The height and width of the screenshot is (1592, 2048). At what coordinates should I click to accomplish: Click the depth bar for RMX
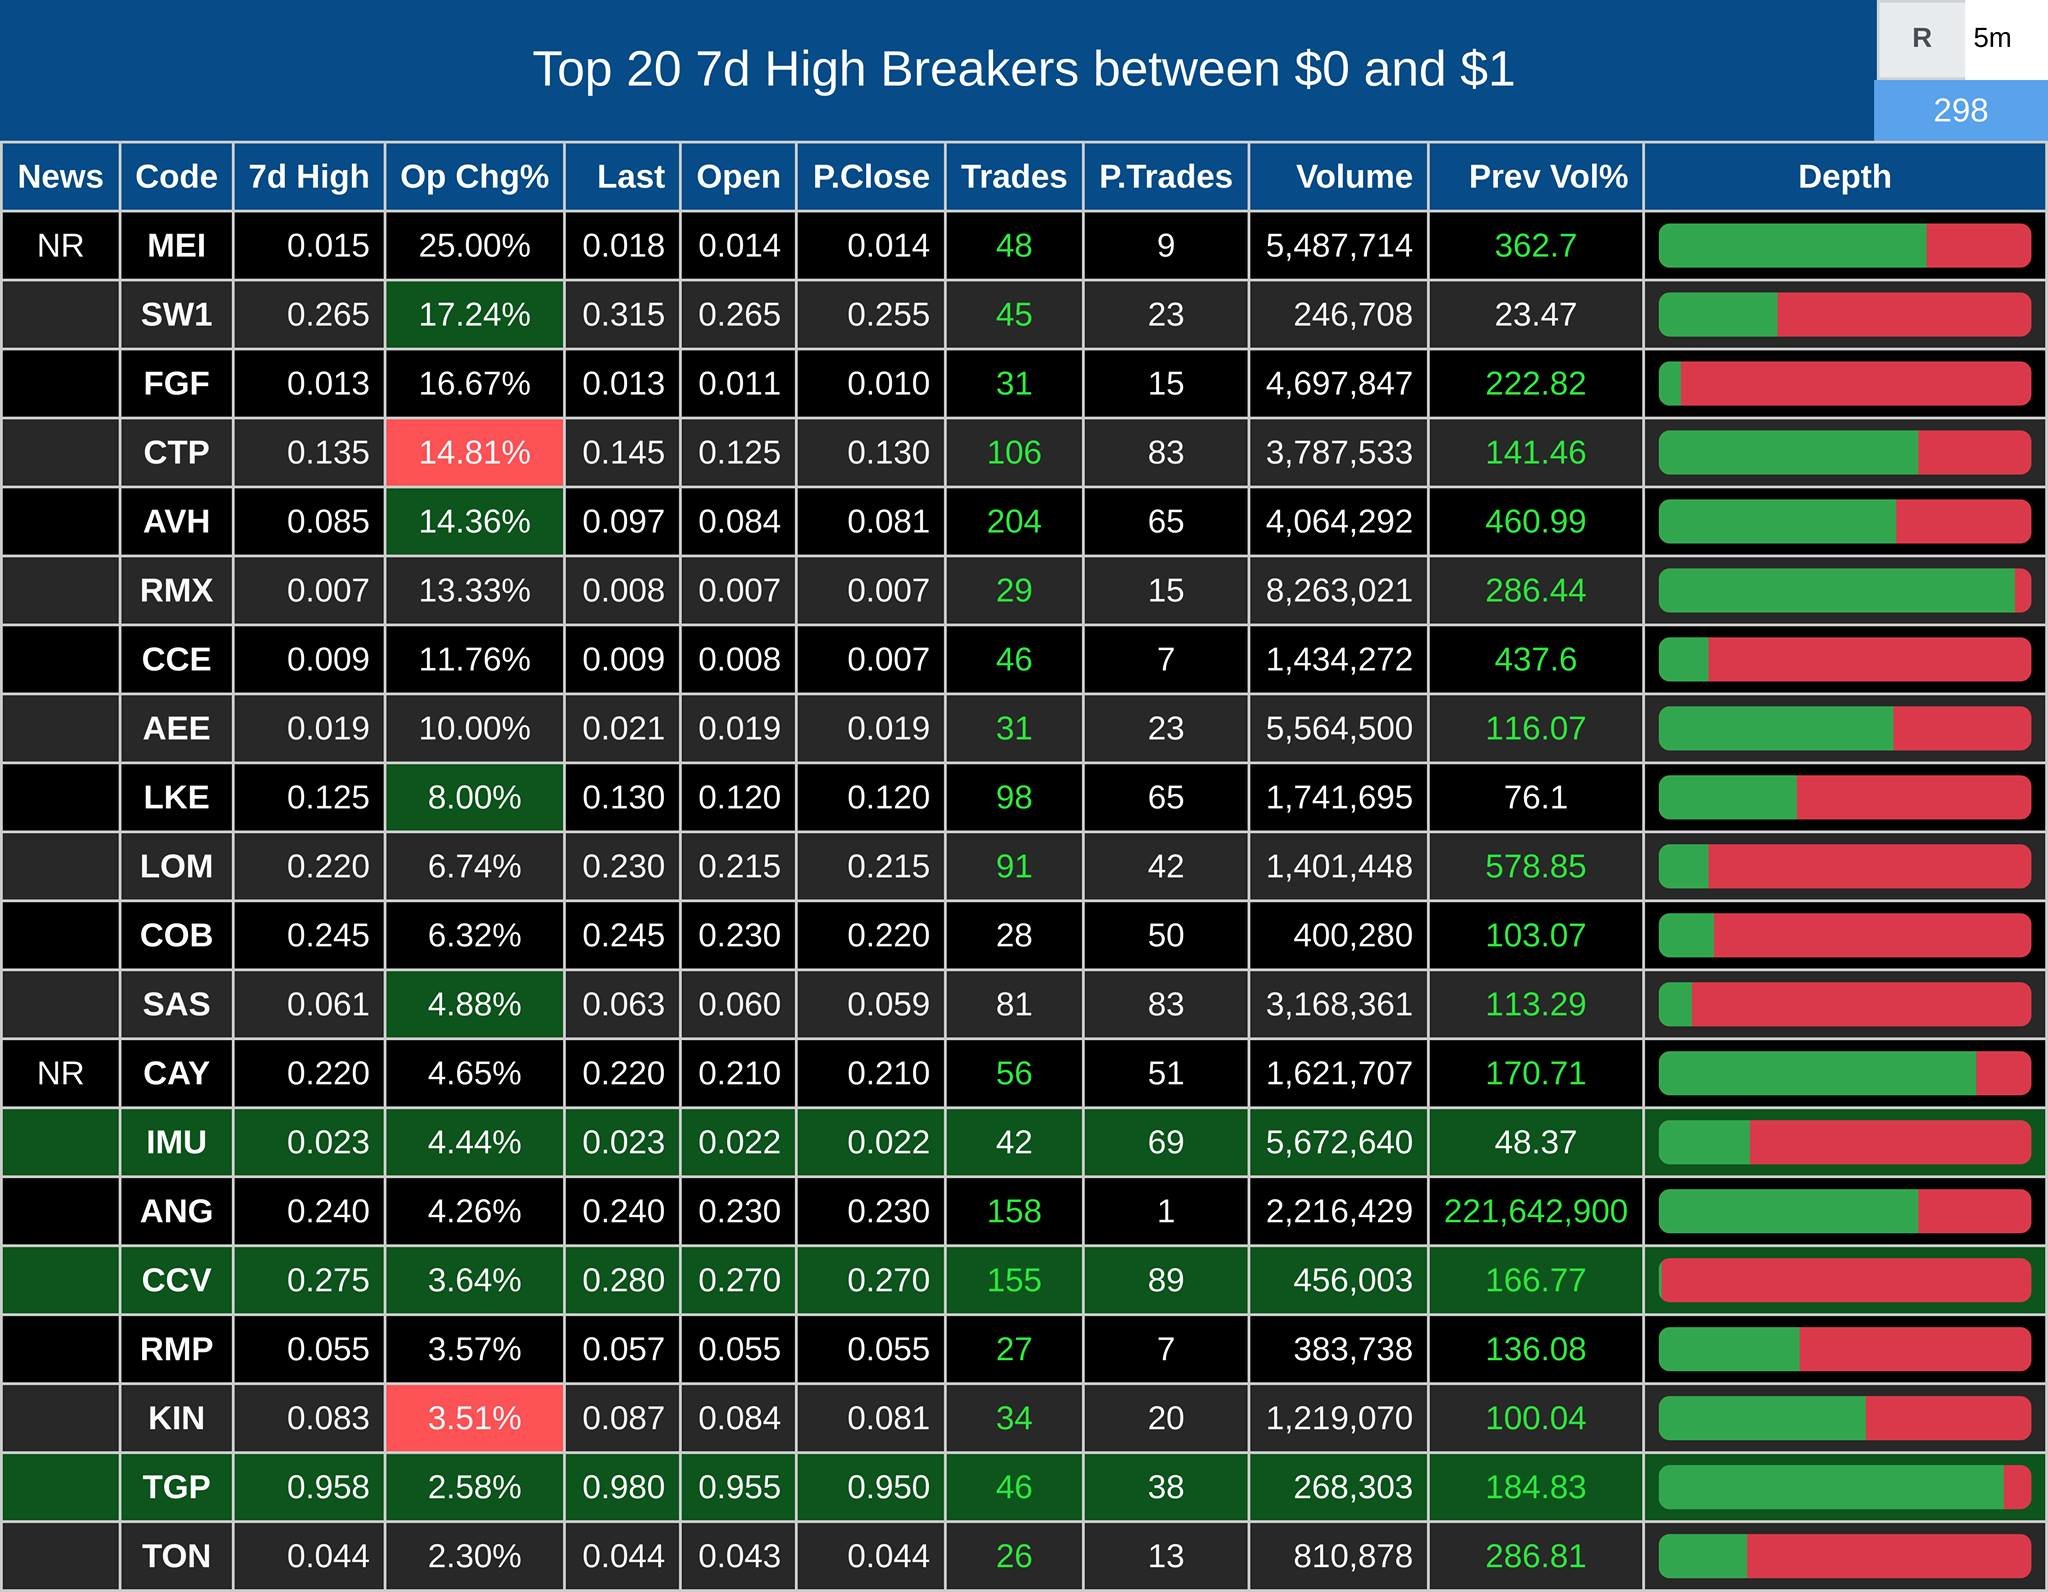pyautogui.click(x=1844, y=591)
